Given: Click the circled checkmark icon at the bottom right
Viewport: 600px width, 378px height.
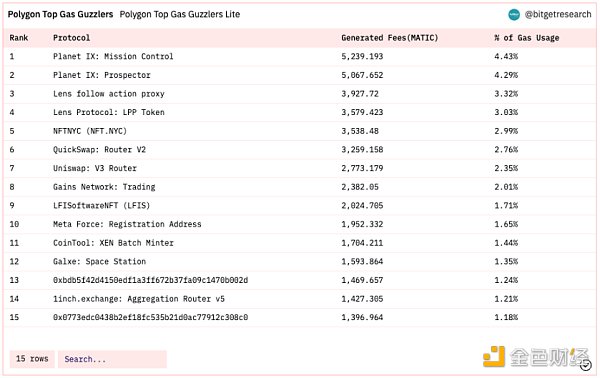Looking at the screenshot, I should (585, 365).
